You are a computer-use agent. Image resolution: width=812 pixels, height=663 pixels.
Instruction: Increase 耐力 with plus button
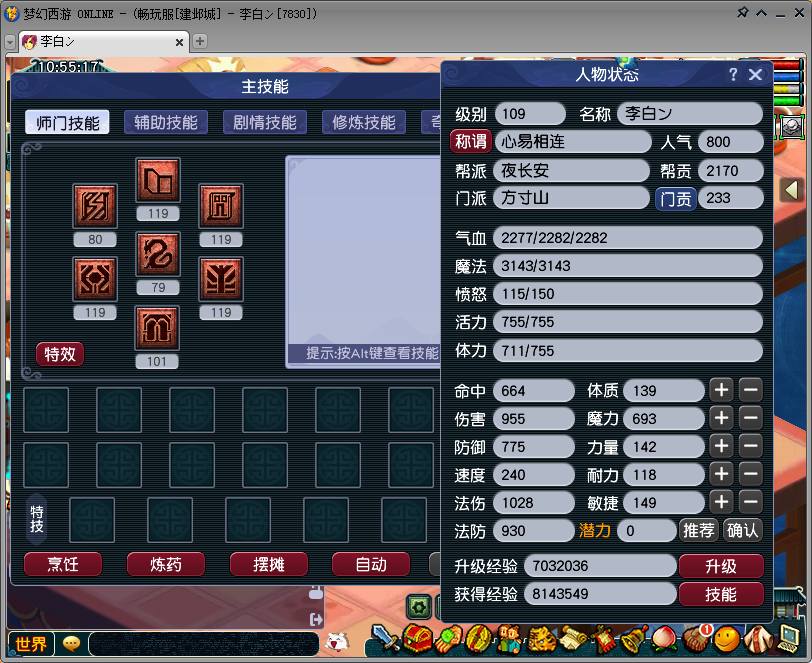pos(721,474)
